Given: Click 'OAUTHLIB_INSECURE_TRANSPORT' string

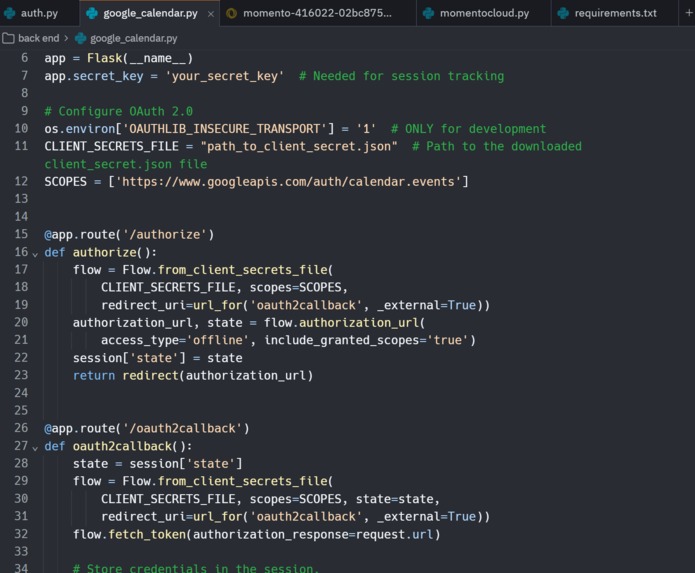Looking at the screenshot, I should pyautogui.click(x=224, y=129).
